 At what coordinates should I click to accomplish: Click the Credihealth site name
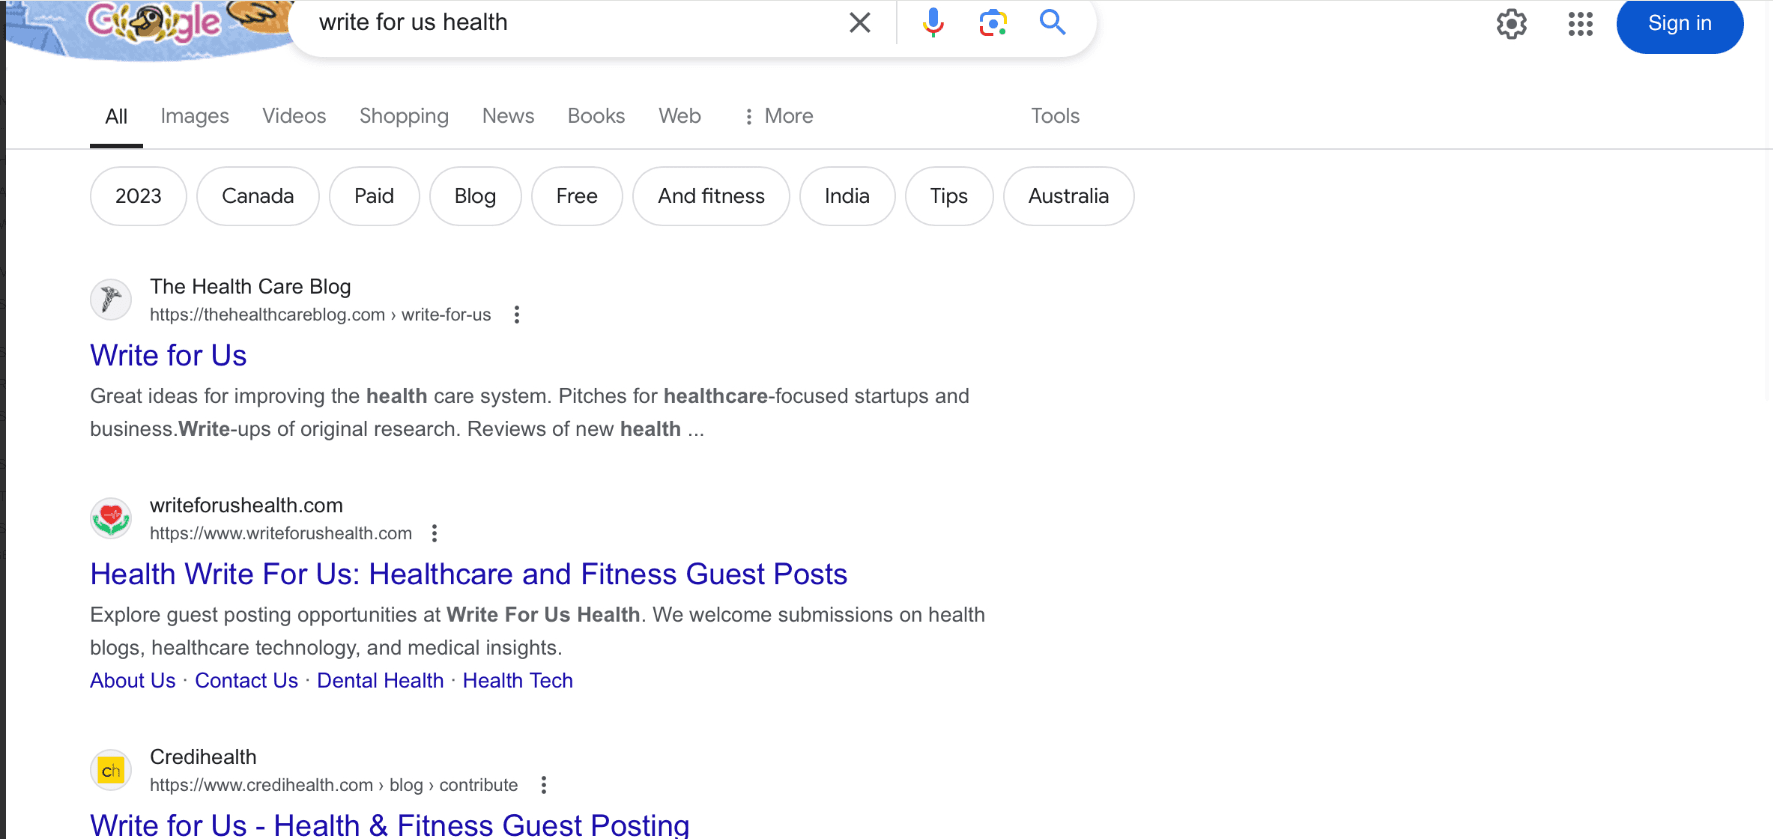(203, 757)
